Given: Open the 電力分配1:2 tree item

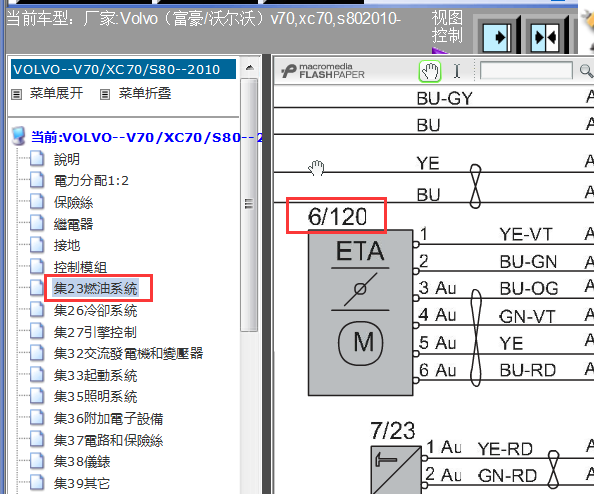Looking at the screenshot, I should [x=91, y=181].
